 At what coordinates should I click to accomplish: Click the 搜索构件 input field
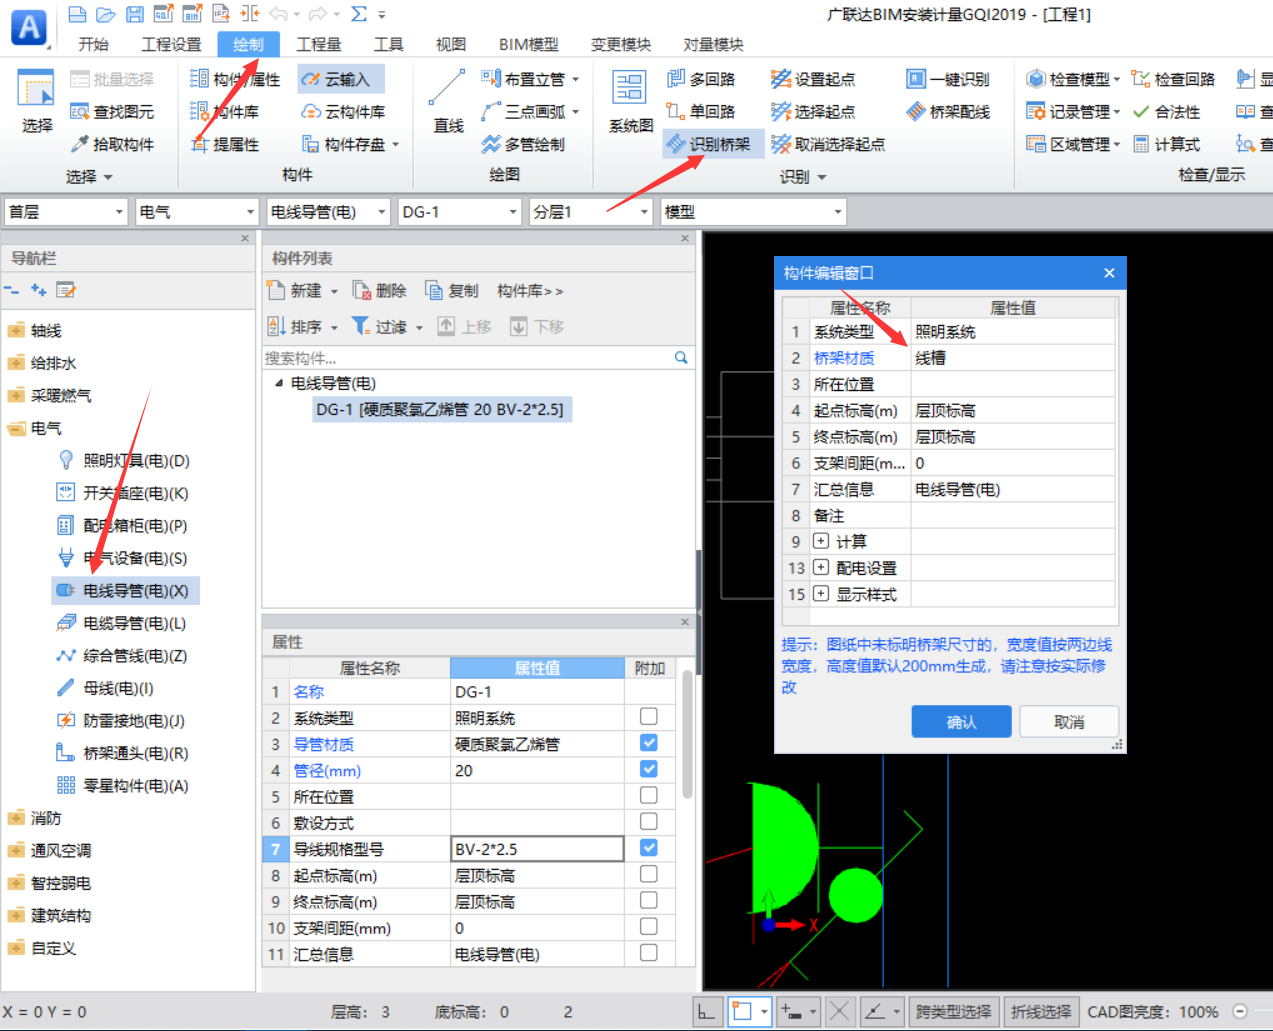click(467, 358)
